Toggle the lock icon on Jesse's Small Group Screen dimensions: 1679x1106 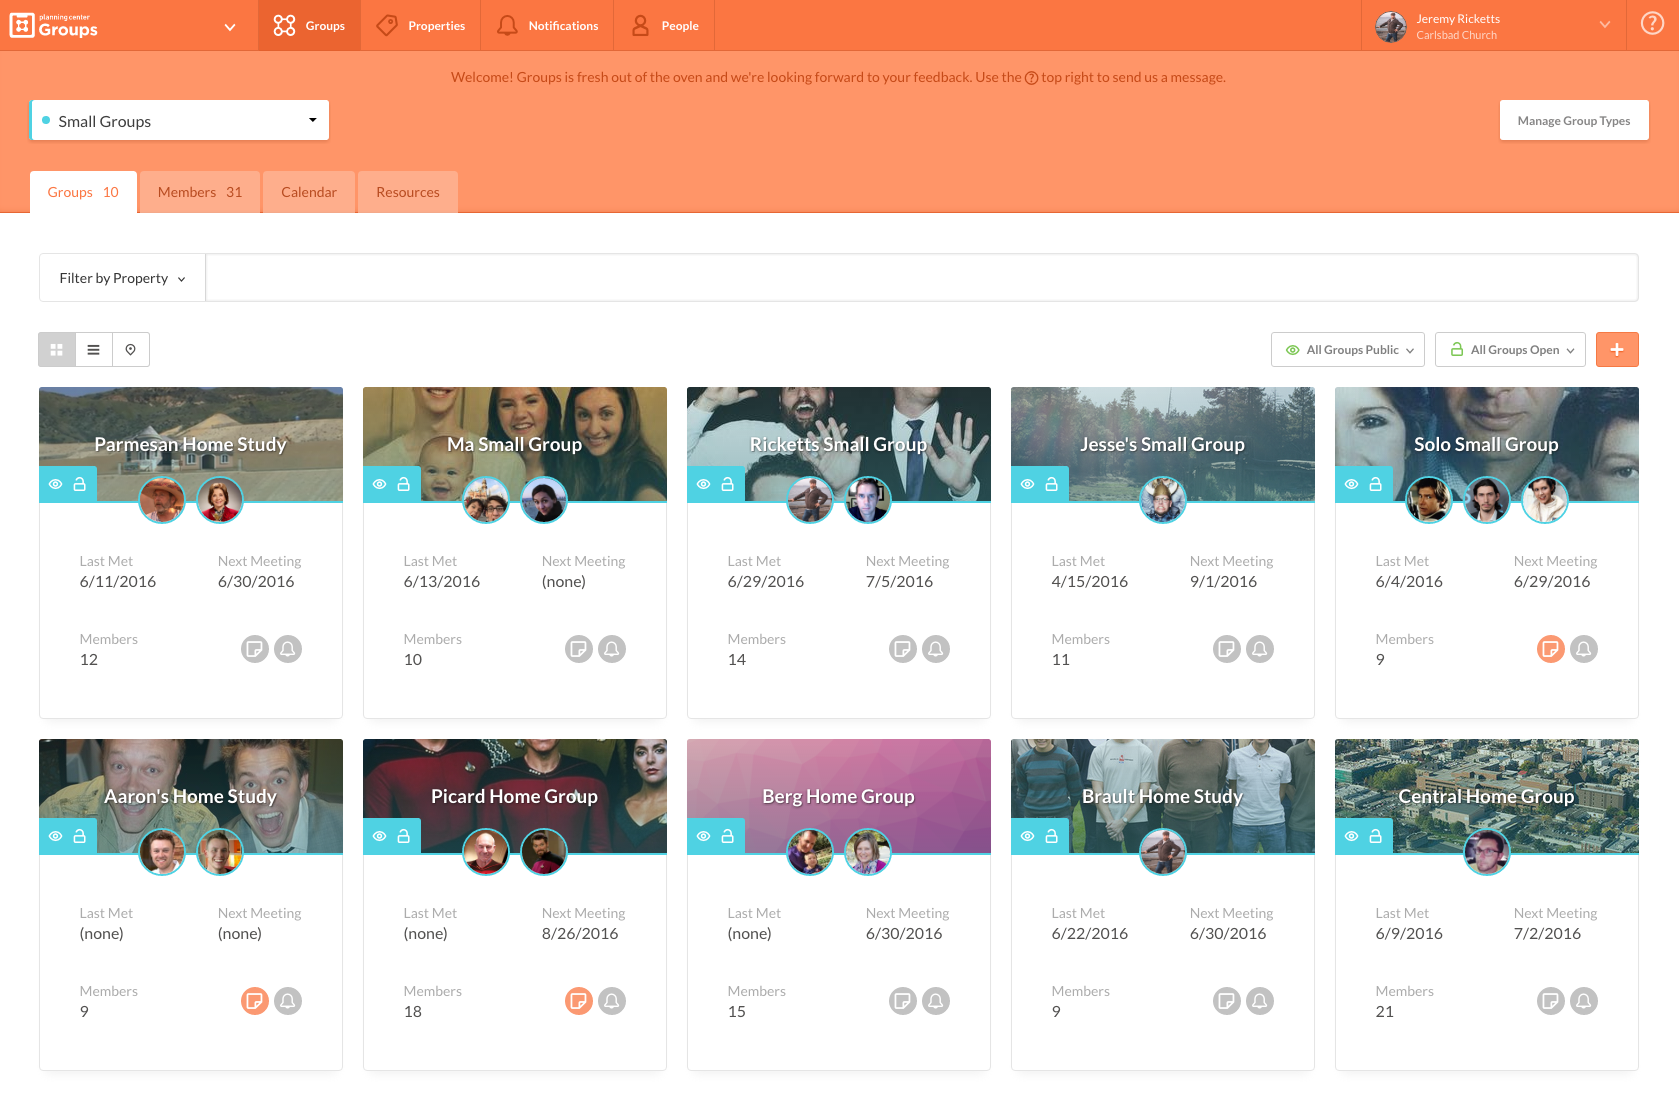click(1051, 484)
